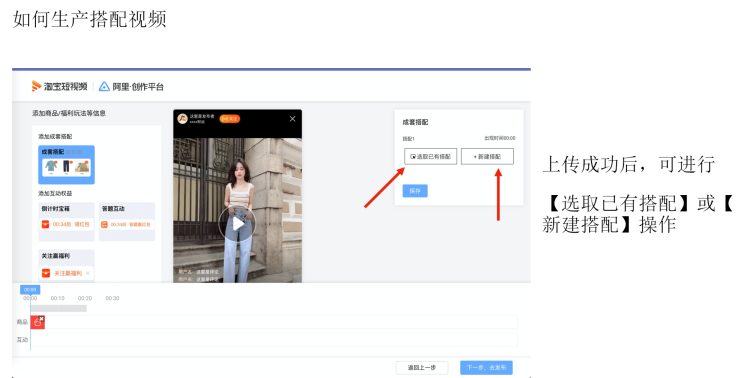750x378 pixels.
Task: Click the gray clip bar in timeline
Action: 59,309
